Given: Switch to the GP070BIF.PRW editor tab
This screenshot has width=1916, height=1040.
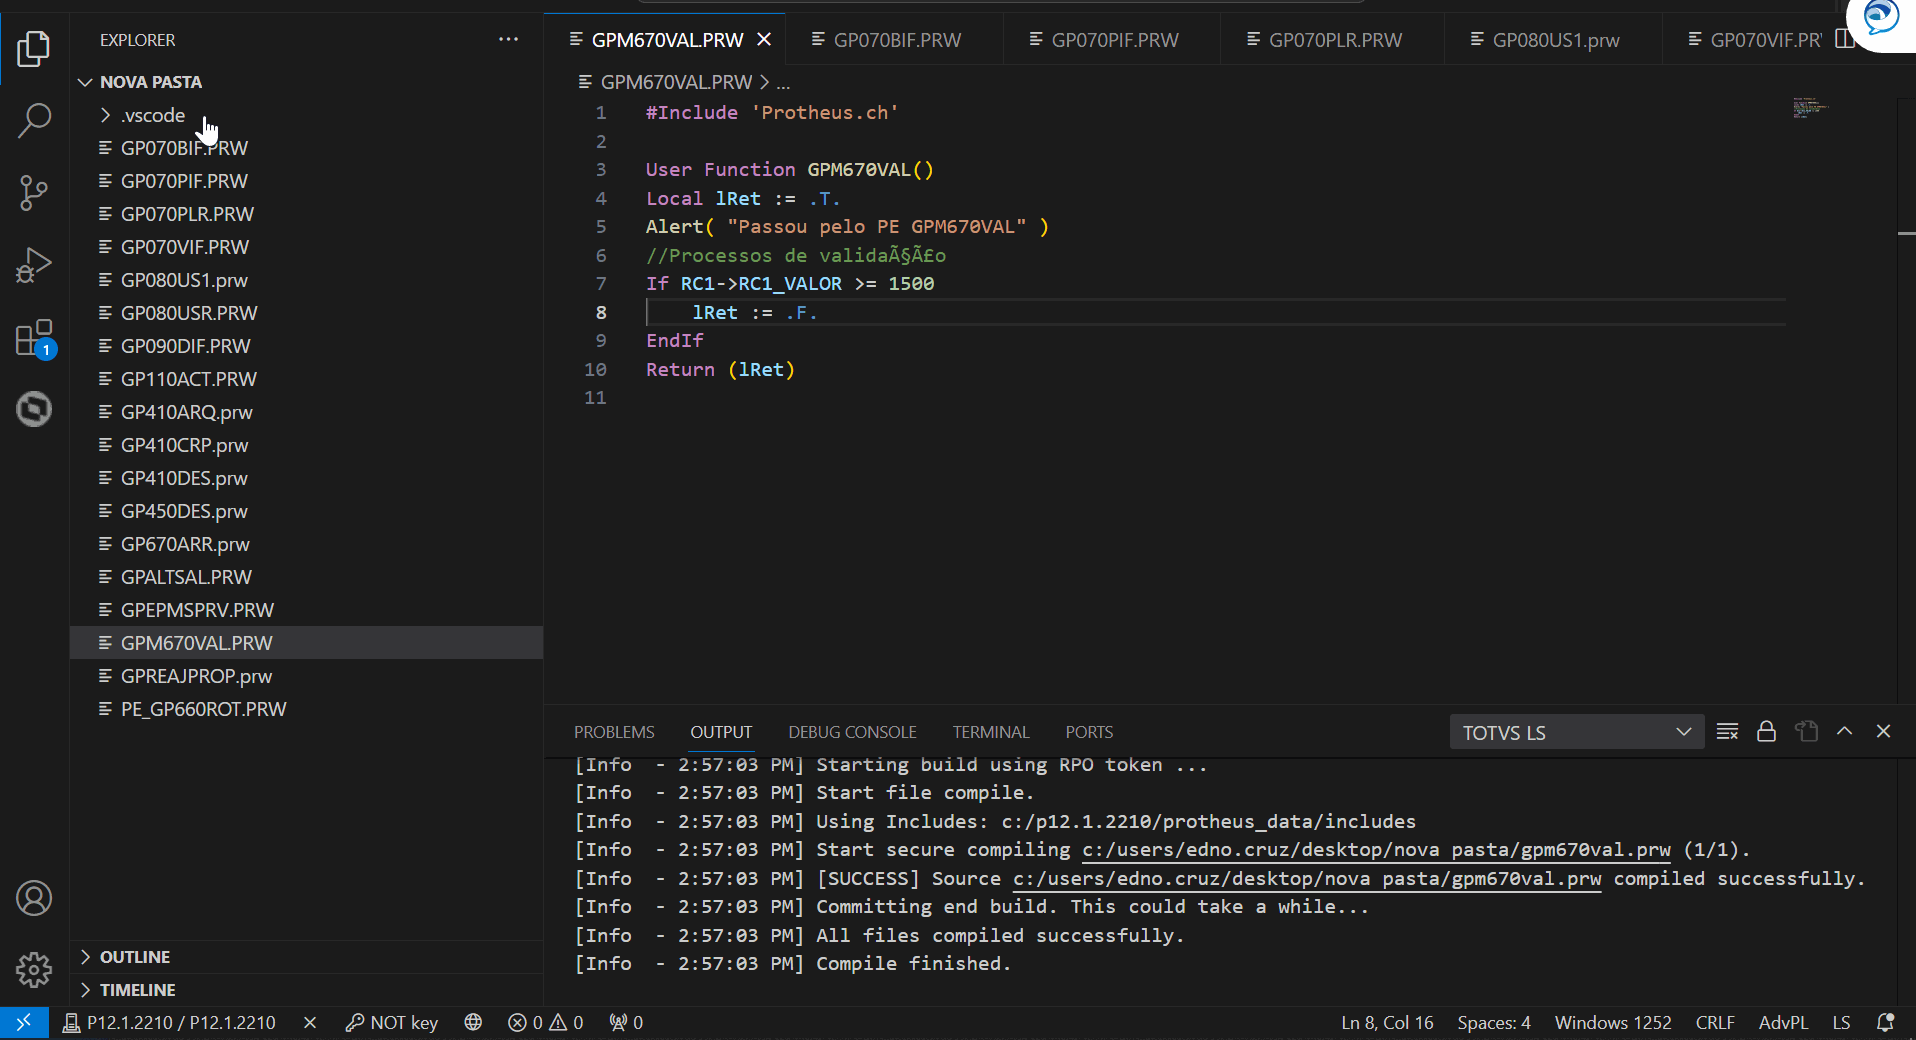Looking at the screenshot, I should [x=896, y=40].
